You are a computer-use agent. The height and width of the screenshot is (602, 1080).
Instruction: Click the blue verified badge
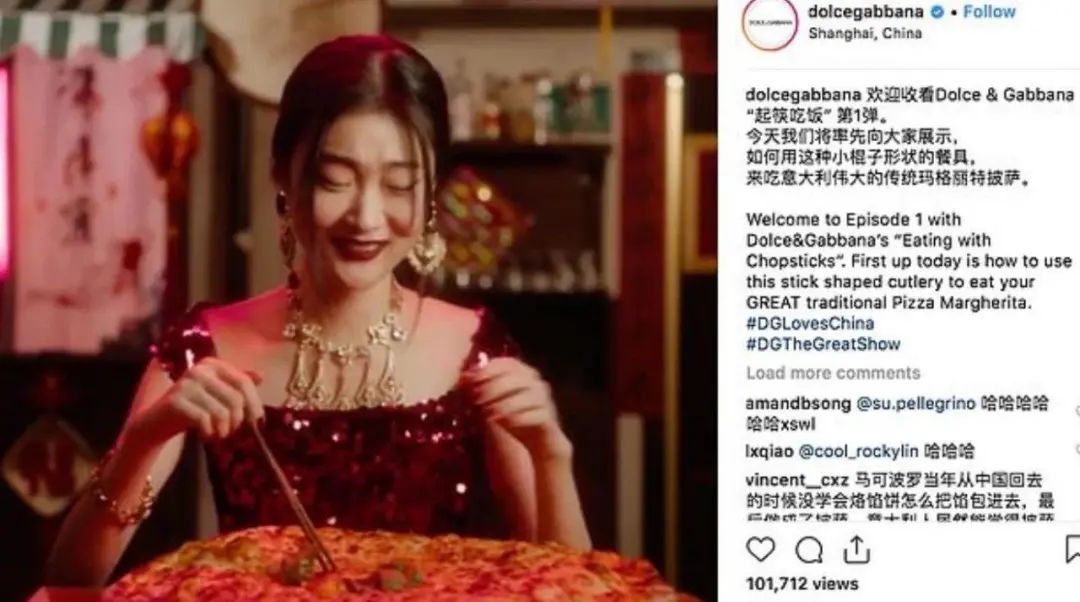[x=937, y=12]
